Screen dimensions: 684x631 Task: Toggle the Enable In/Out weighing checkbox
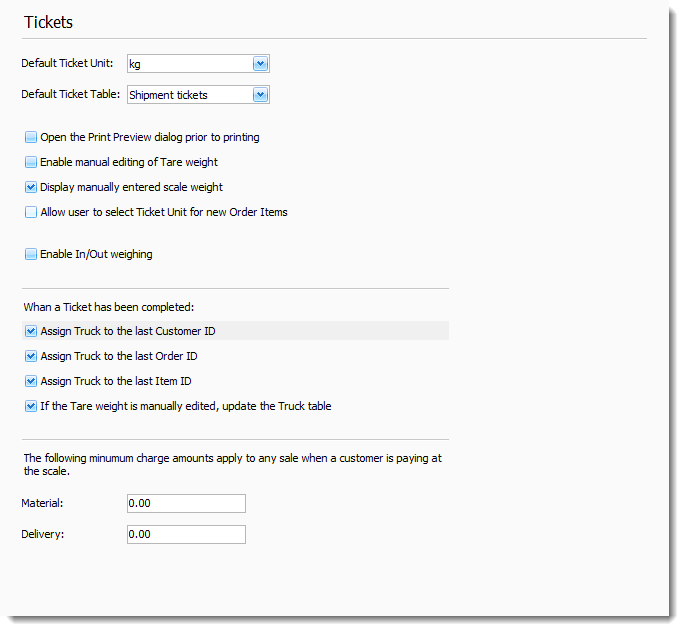(31, 254)
